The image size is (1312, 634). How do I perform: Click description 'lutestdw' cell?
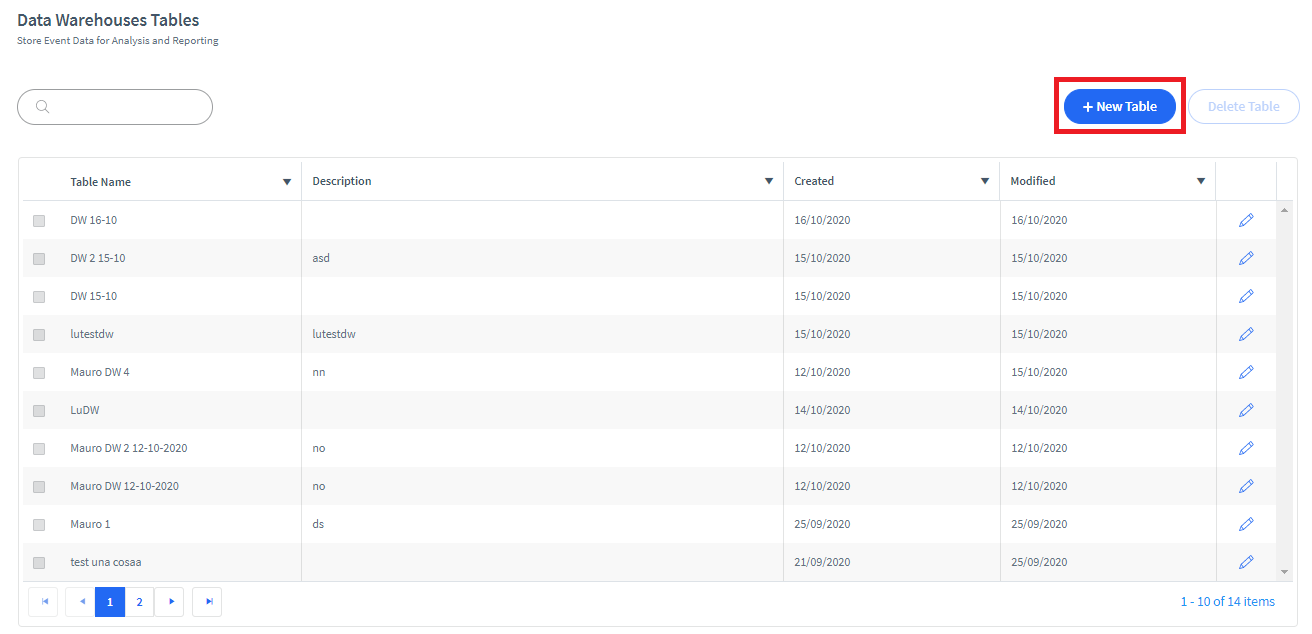point(334,334)
